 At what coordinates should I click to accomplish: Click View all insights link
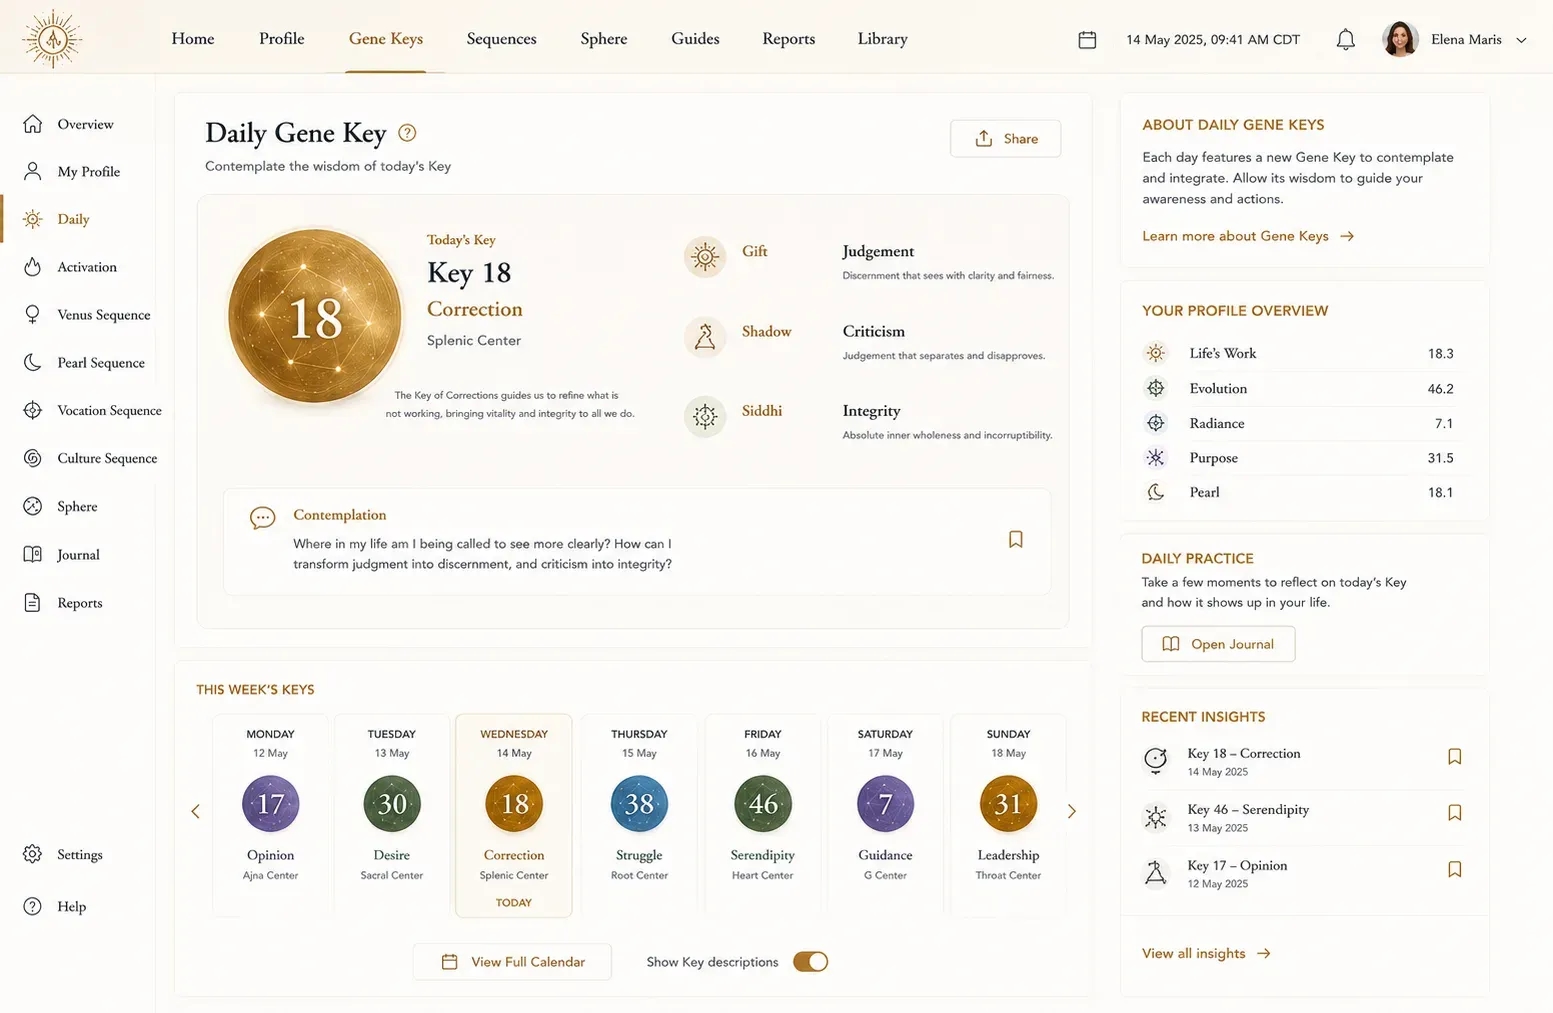click(x=1206, y=953)
